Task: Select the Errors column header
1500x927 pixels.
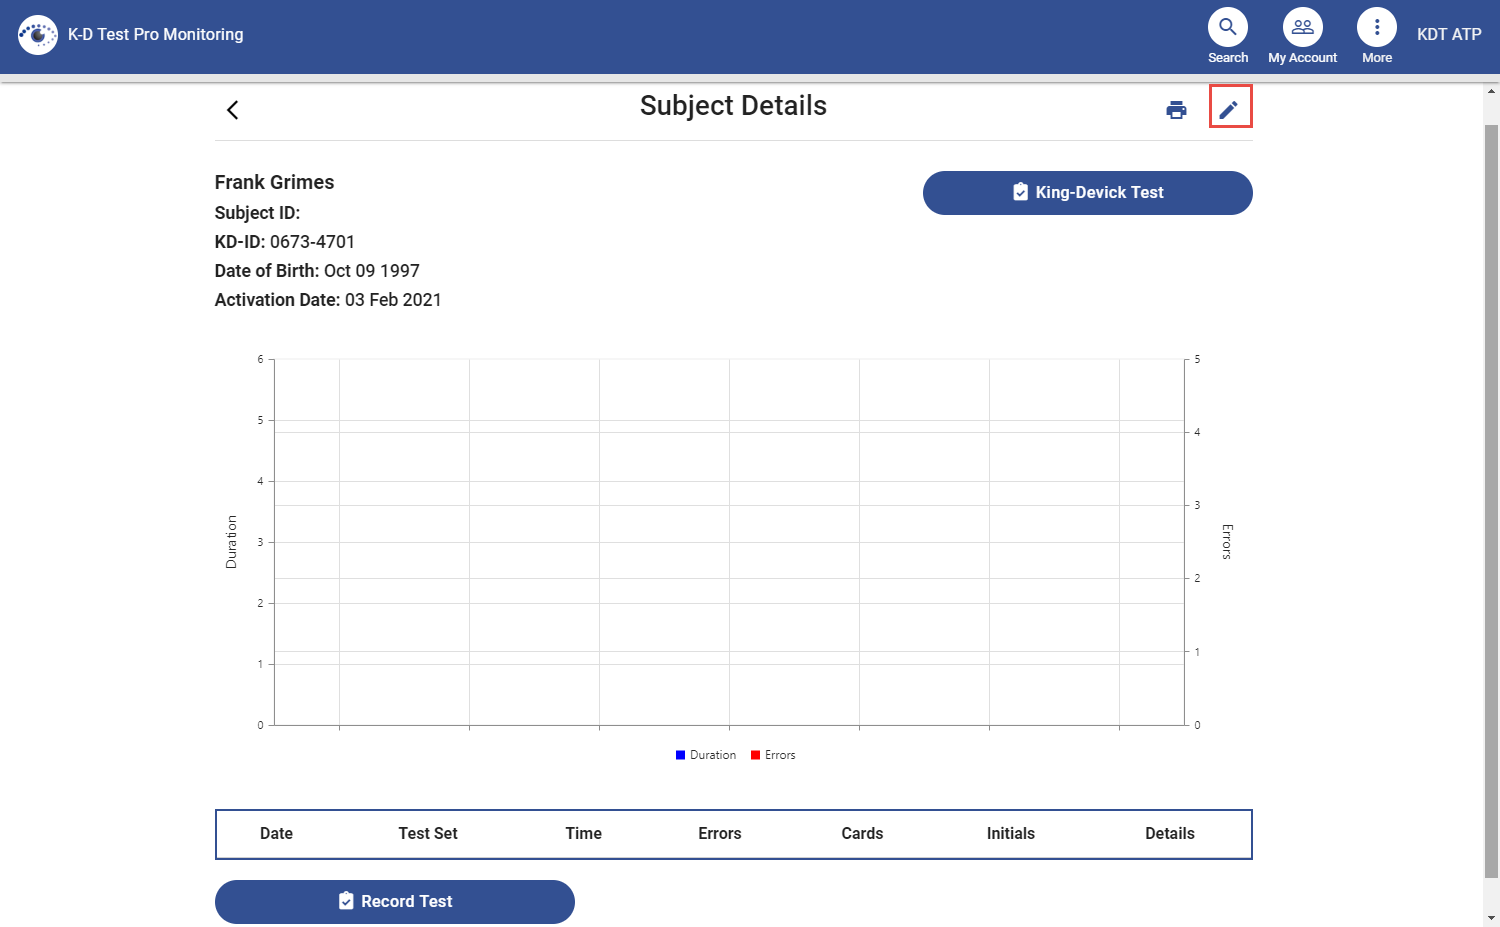Action: tap(719, 833)
